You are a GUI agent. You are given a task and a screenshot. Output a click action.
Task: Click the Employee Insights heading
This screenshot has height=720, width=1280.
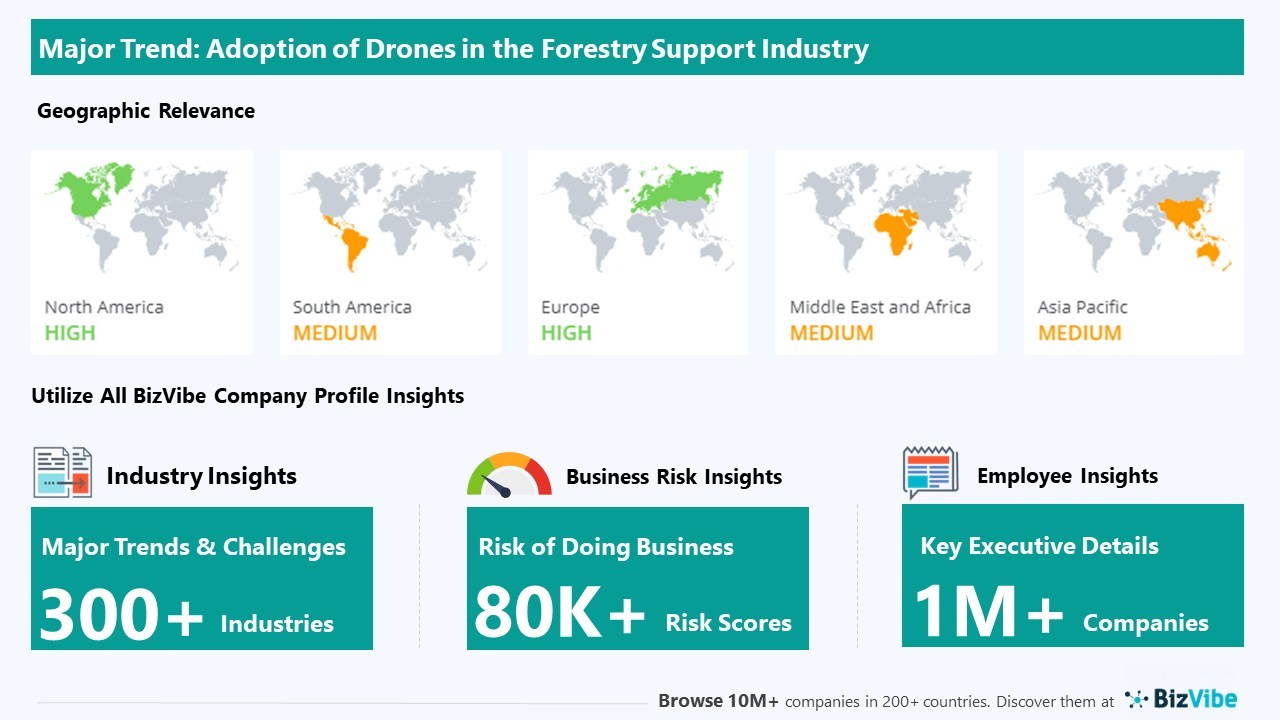1067,476
